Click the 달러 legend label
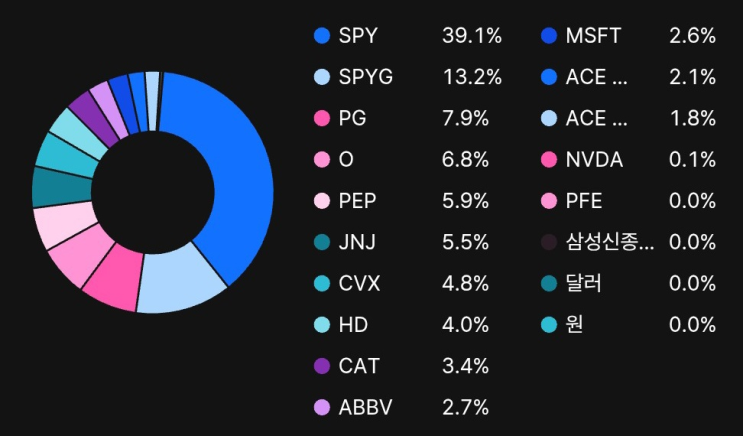 [x=584, y=283]
